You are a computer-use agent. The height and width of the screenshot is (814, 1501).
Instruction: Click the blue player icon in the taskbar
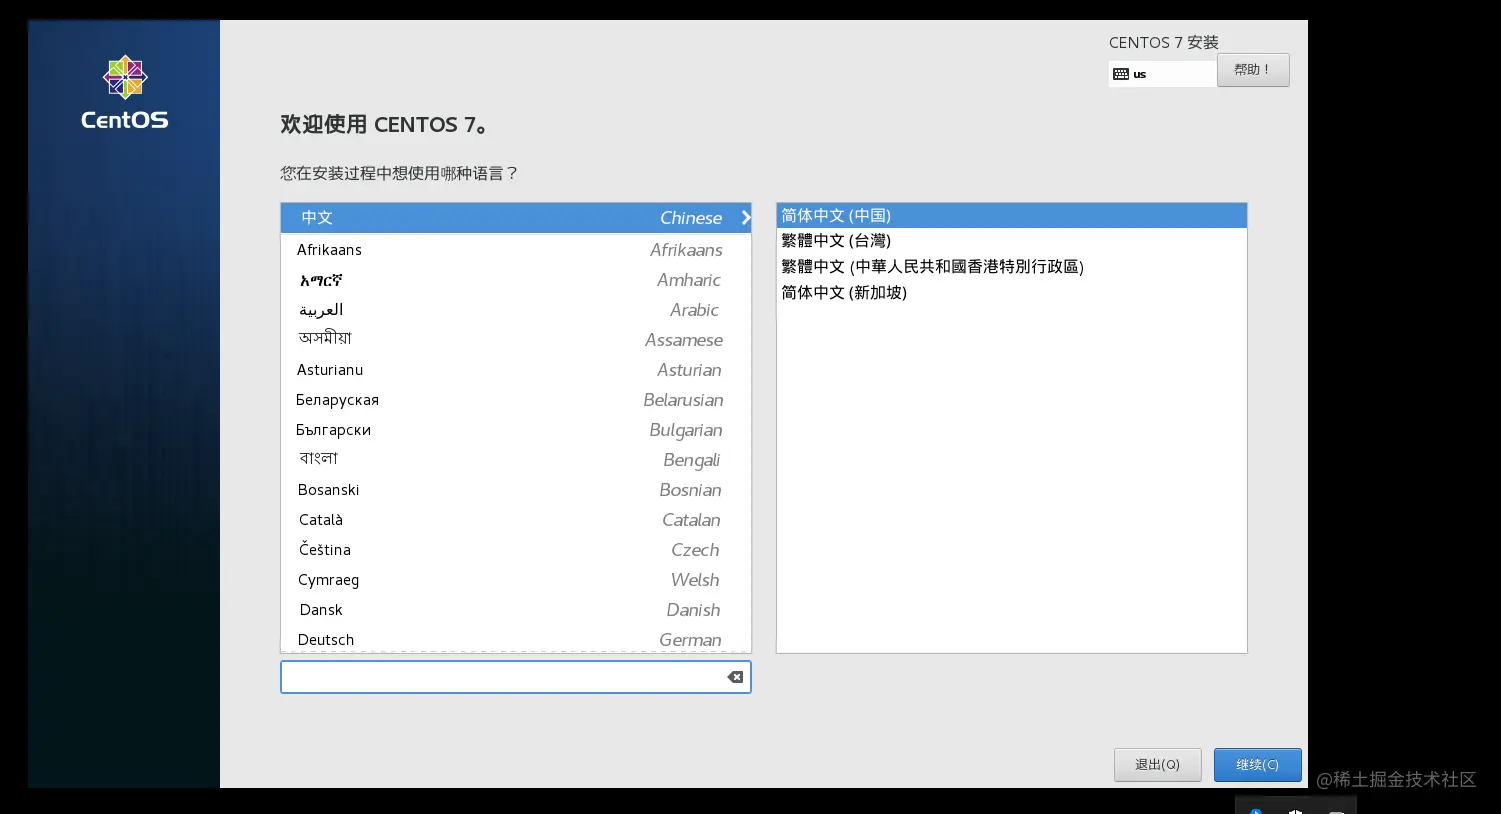[x=1255, y=811]
